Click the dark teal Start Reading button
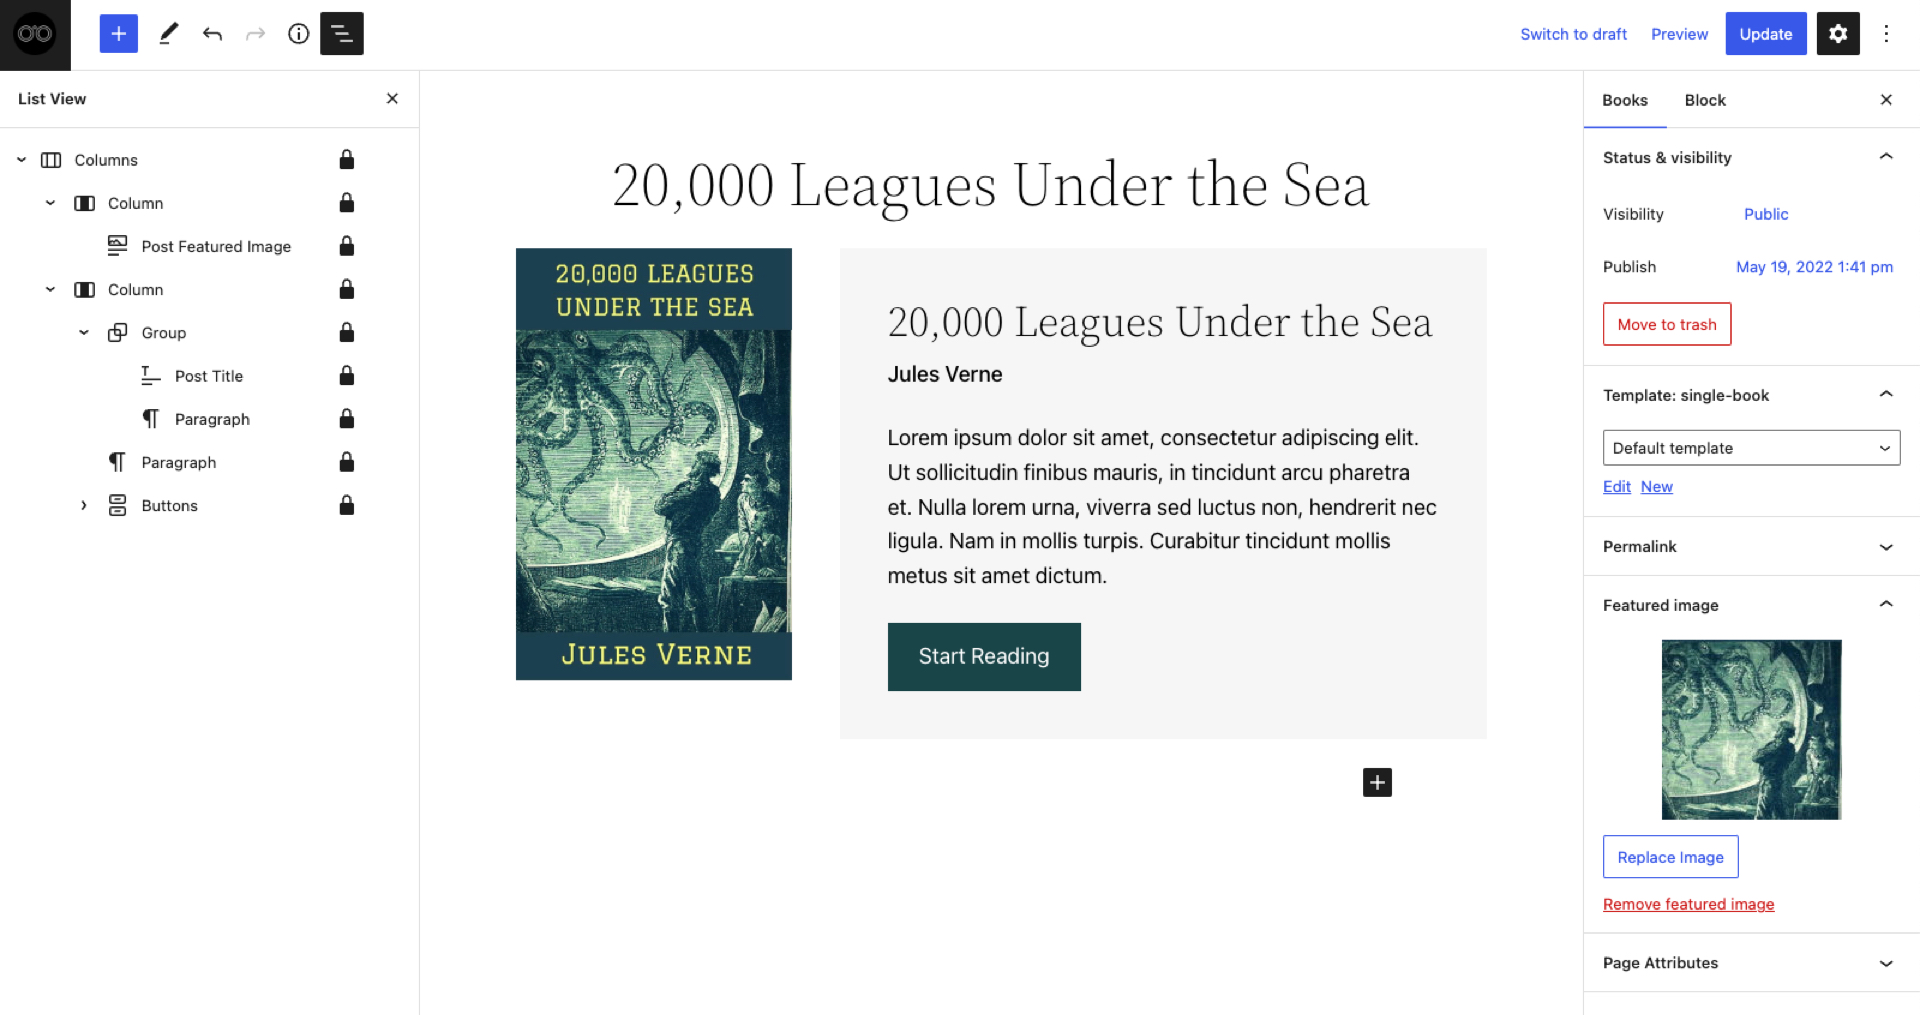1920x1015 pixels. coord(984,657)
